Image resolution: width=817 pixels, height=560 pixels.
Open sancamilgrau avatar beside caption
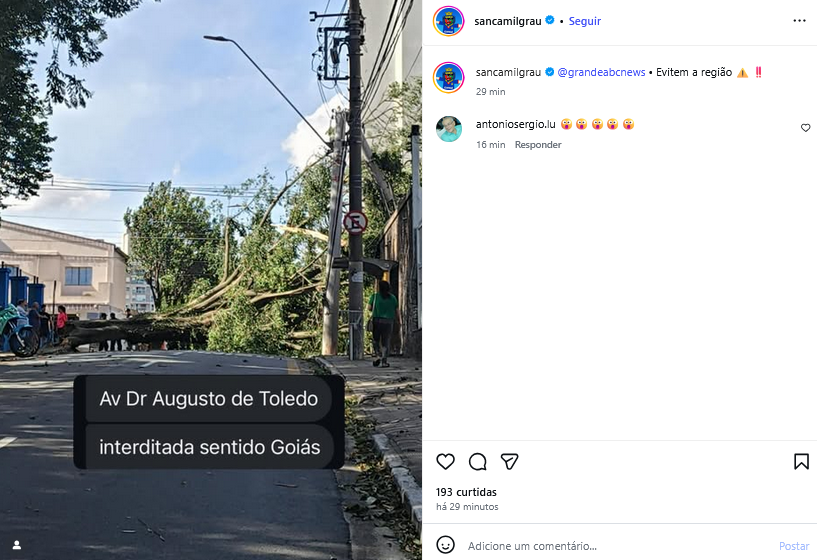tap(449, 78)
